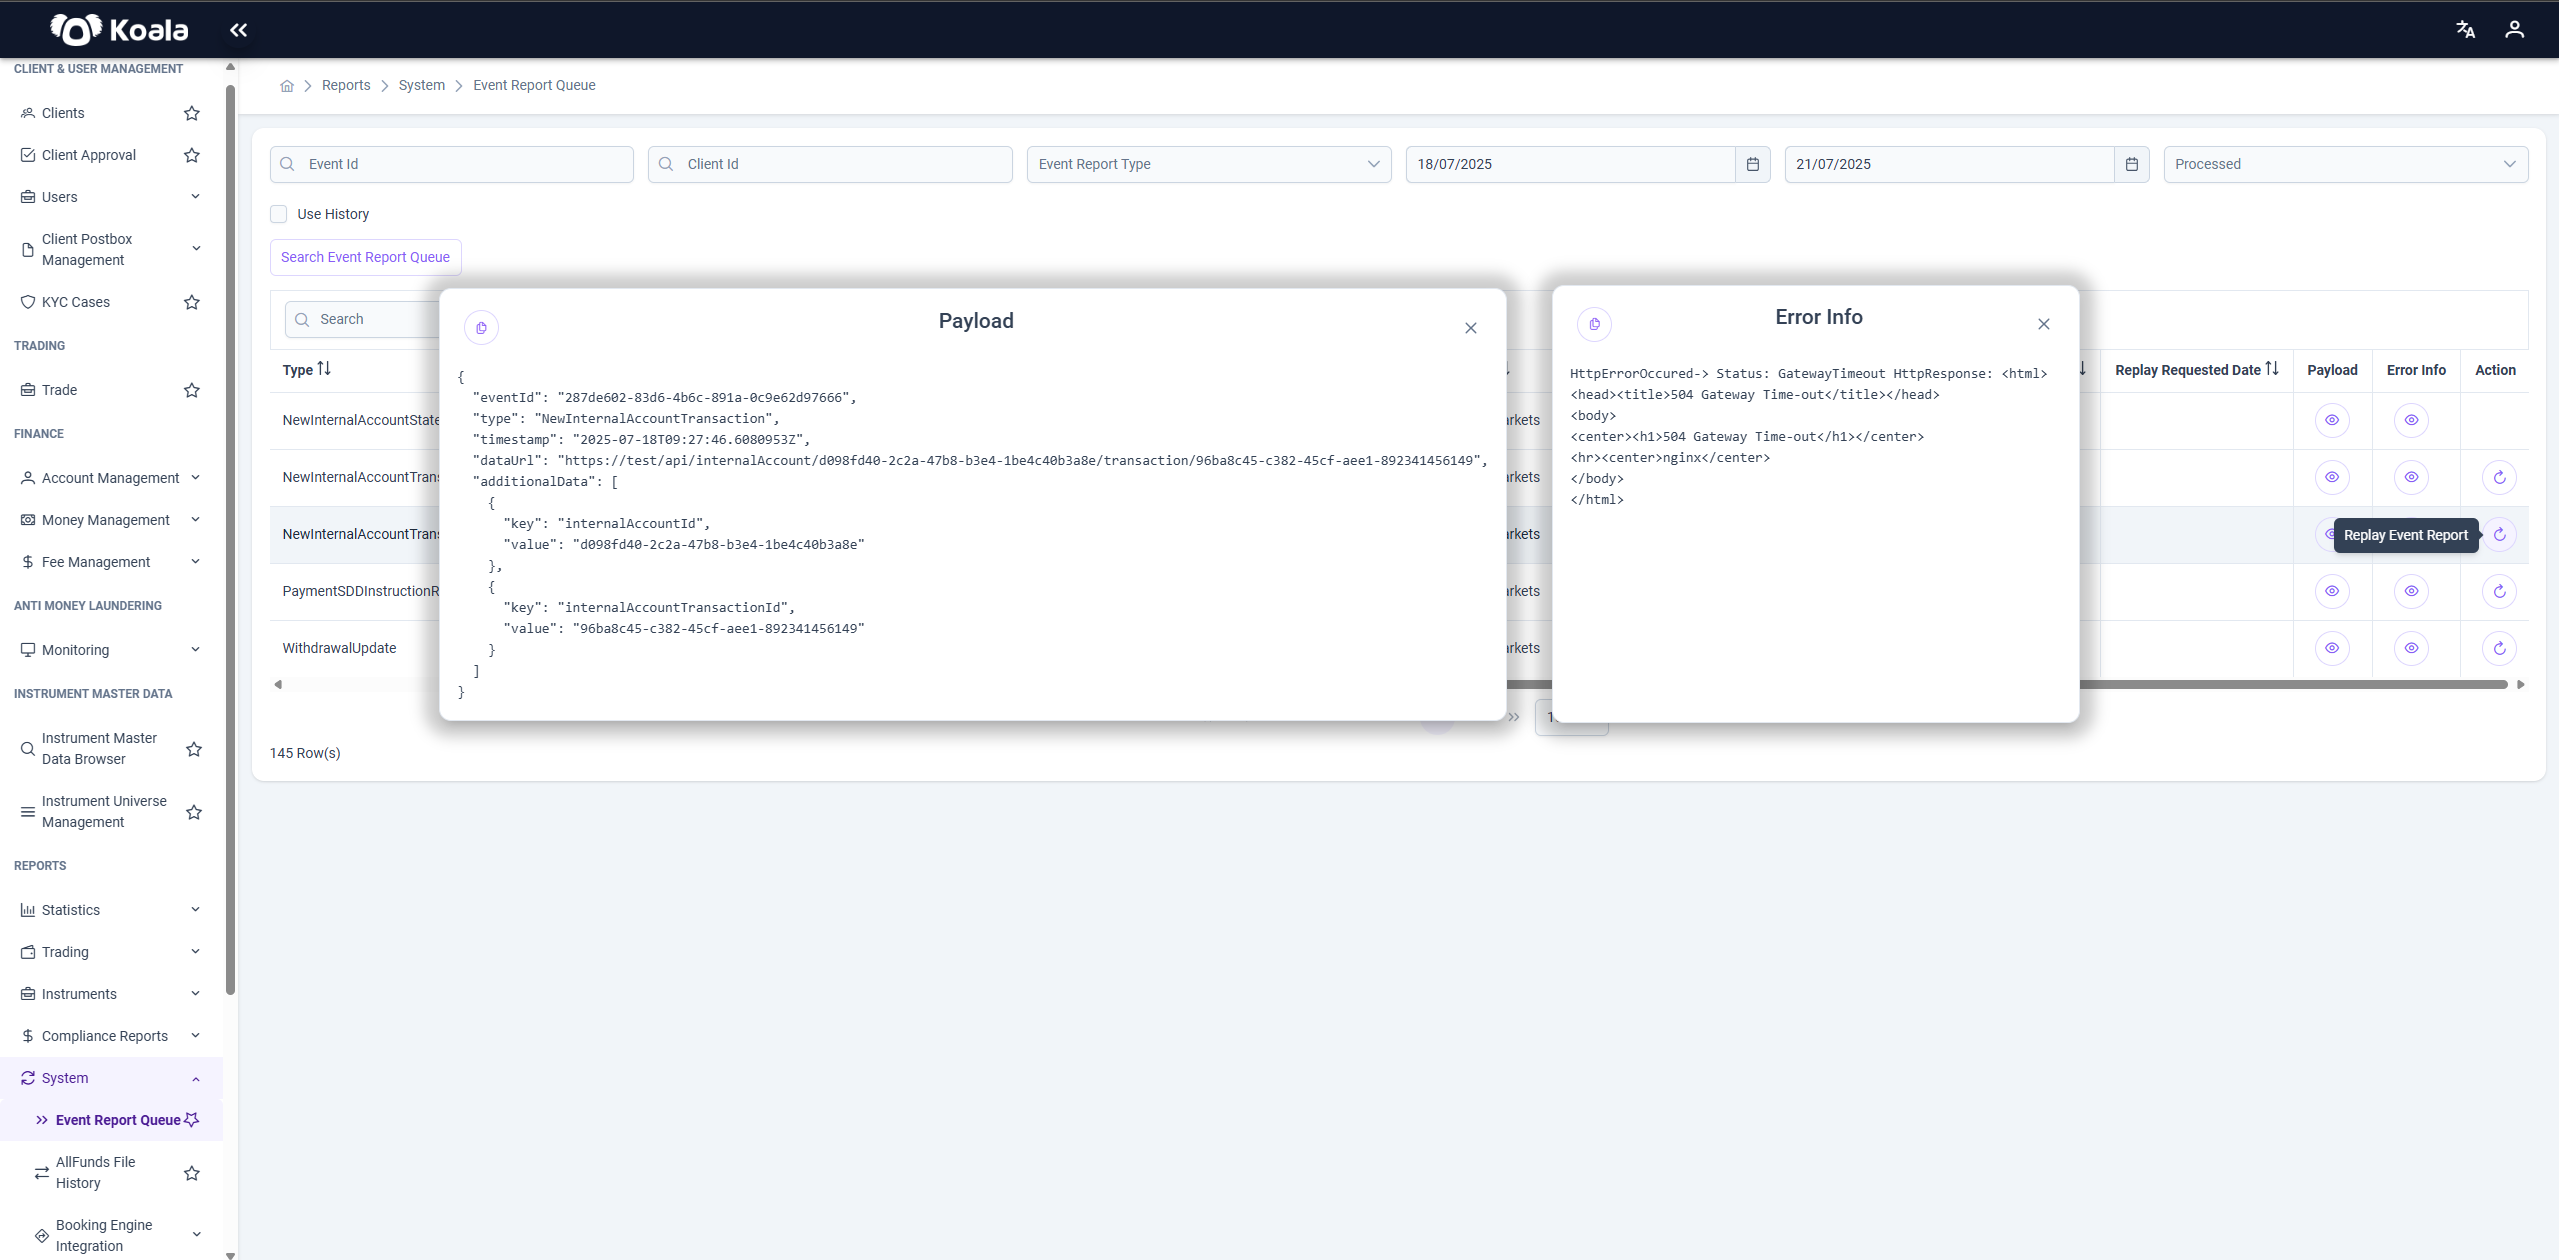2559x1260 pixels.
Task: Enable the Use History checkbox
Action: (x=279, y=214)
